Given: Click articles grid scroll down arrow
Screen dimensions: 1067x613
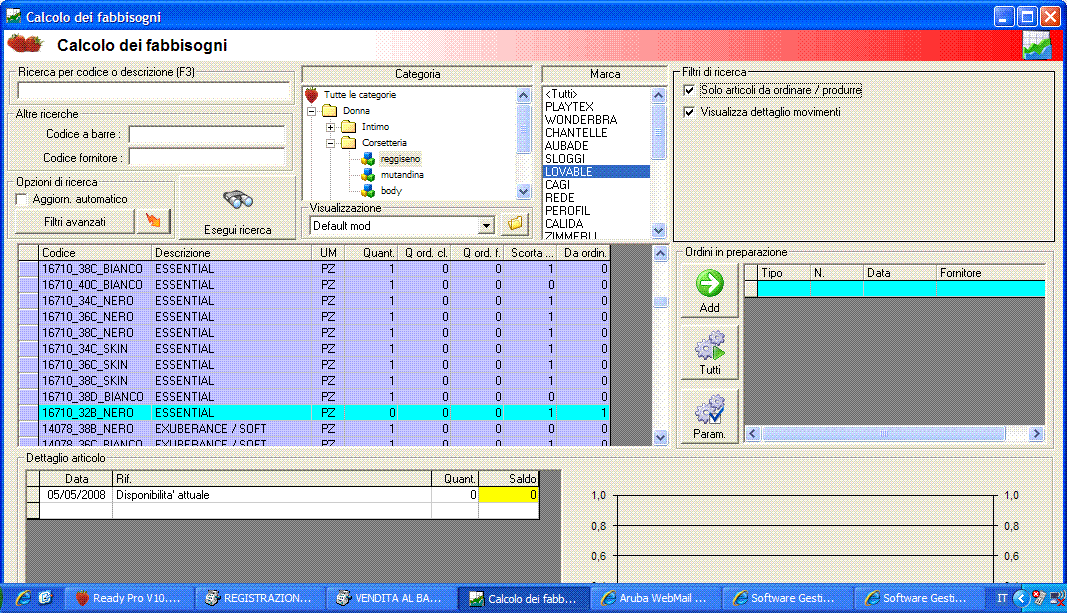Looking at the screenshot, I should click(660, 437).
